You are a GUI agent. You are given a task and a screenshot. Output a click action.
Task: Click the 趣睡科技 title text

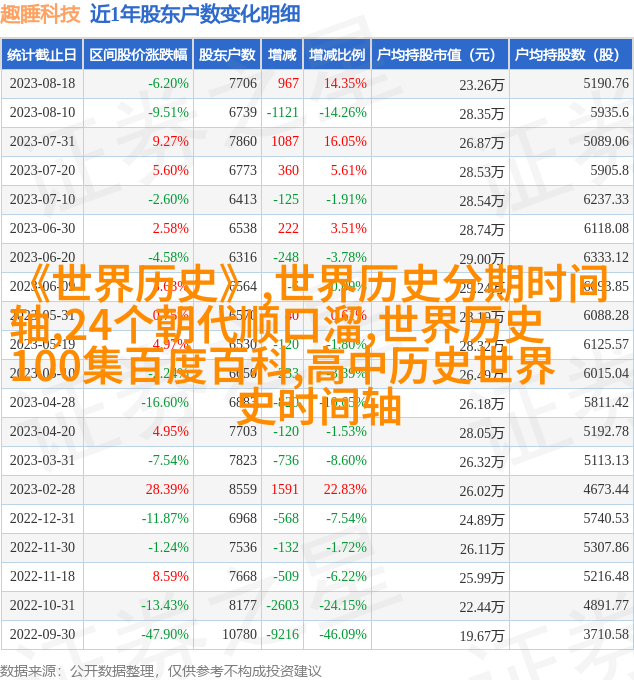(40, 14)
